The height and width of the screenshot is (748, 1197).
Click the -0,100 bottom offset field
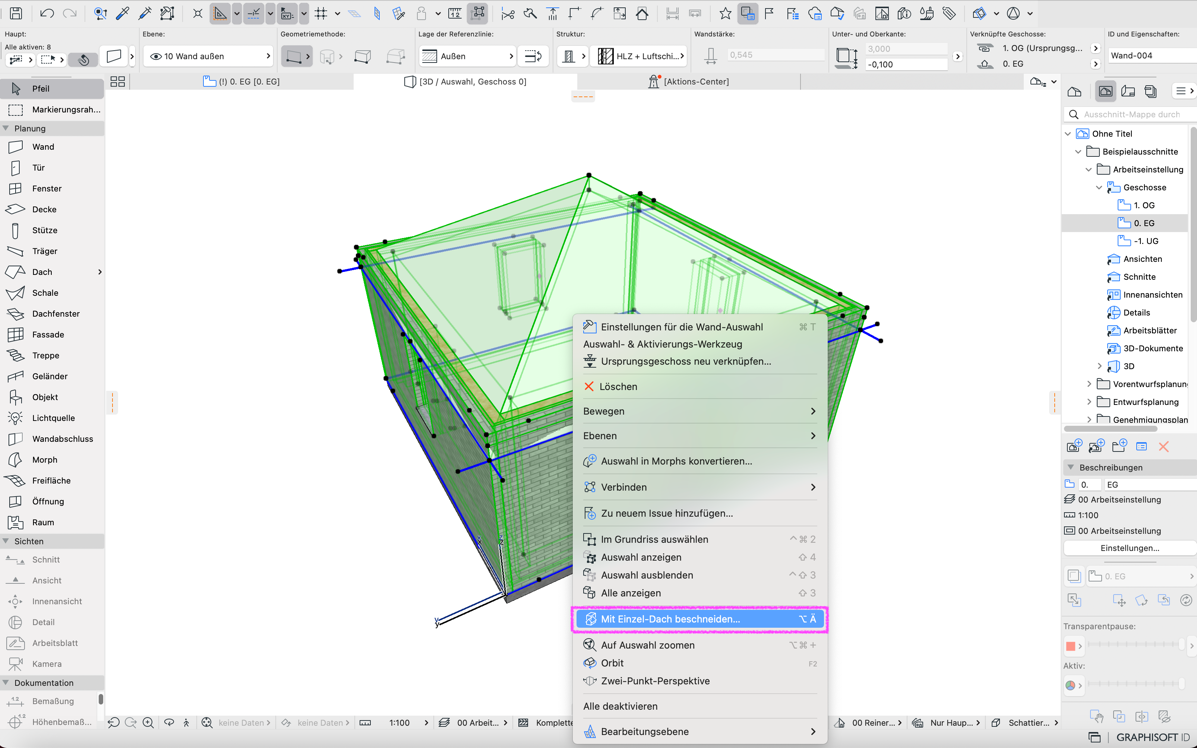(905, 64)
